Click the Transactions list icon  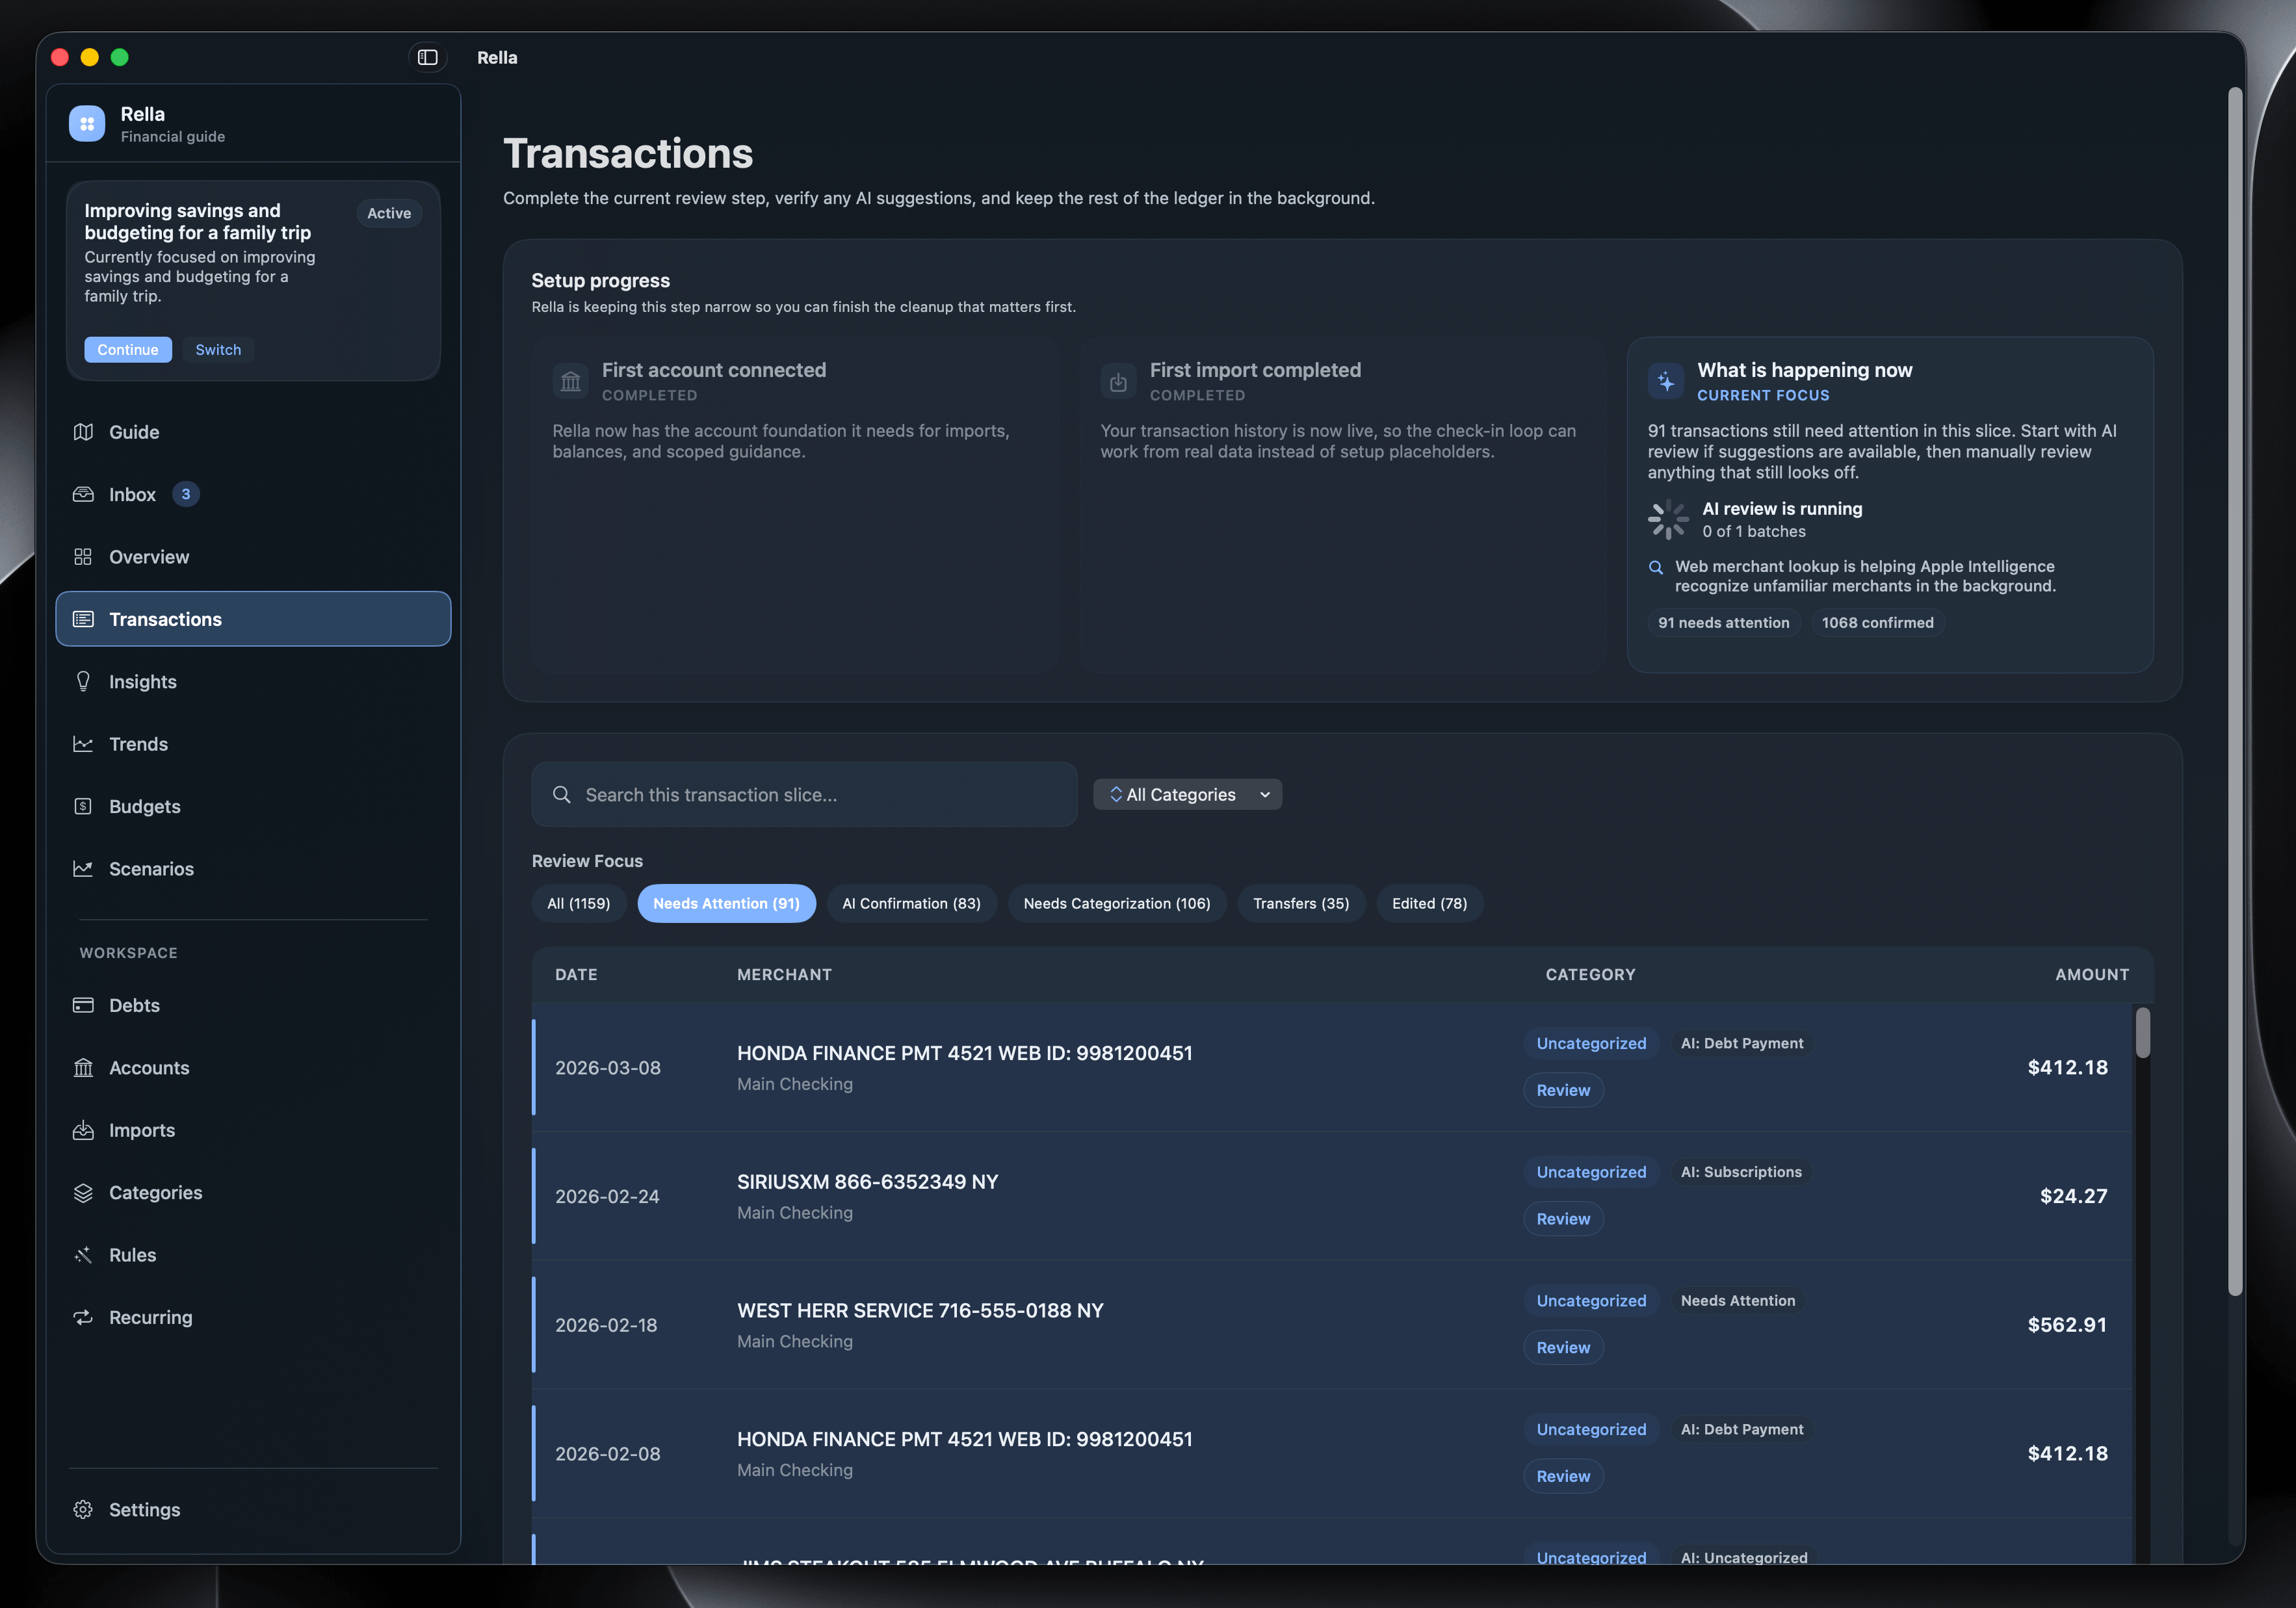pos(83,619)
